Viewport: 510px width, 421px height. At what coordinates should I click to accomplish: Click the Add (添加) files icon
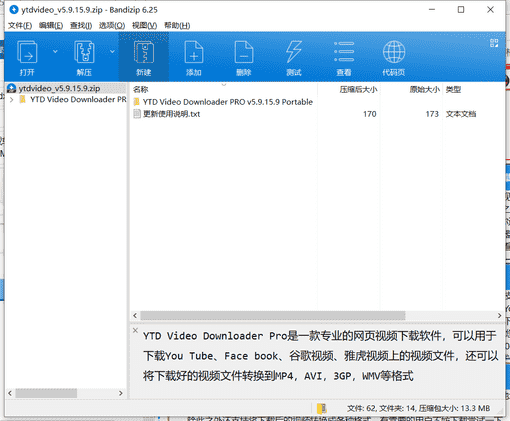(x=194, y=52)
